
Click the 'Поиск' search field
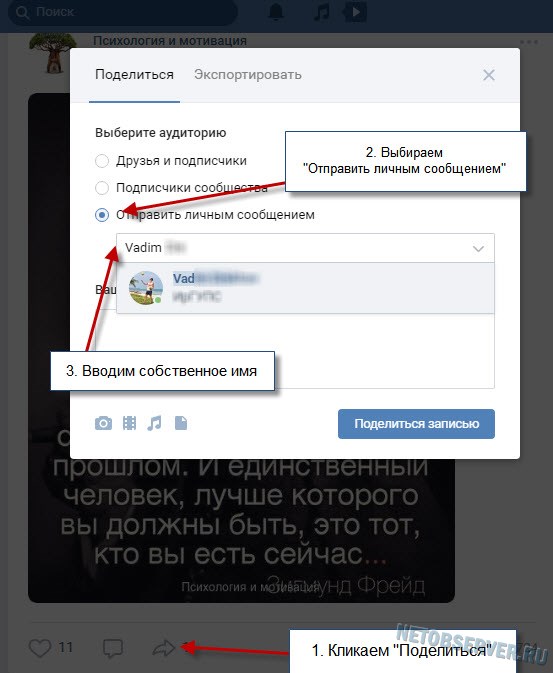[x=123, y=12]
